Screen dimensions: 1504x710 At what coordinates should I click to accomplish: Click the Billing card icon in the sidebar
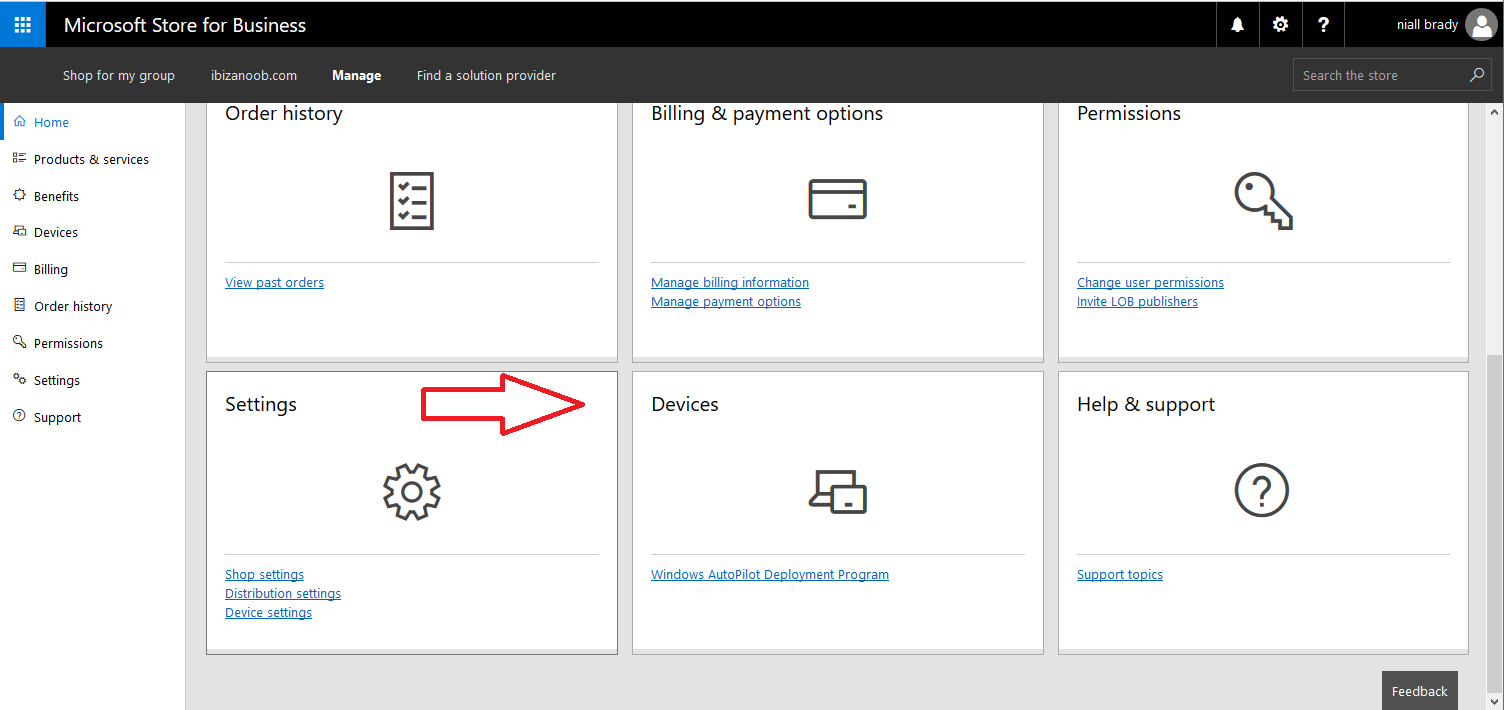click(20, 268)
